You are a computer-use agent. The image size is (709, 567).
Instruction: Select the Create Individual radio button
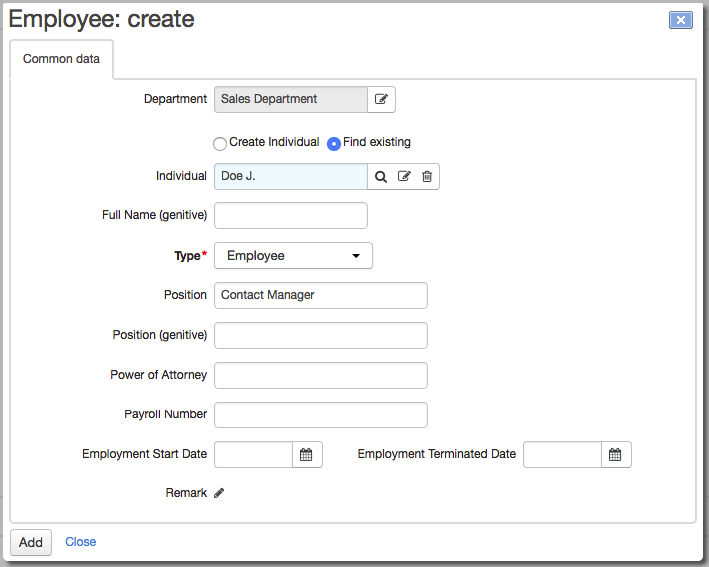220,144
